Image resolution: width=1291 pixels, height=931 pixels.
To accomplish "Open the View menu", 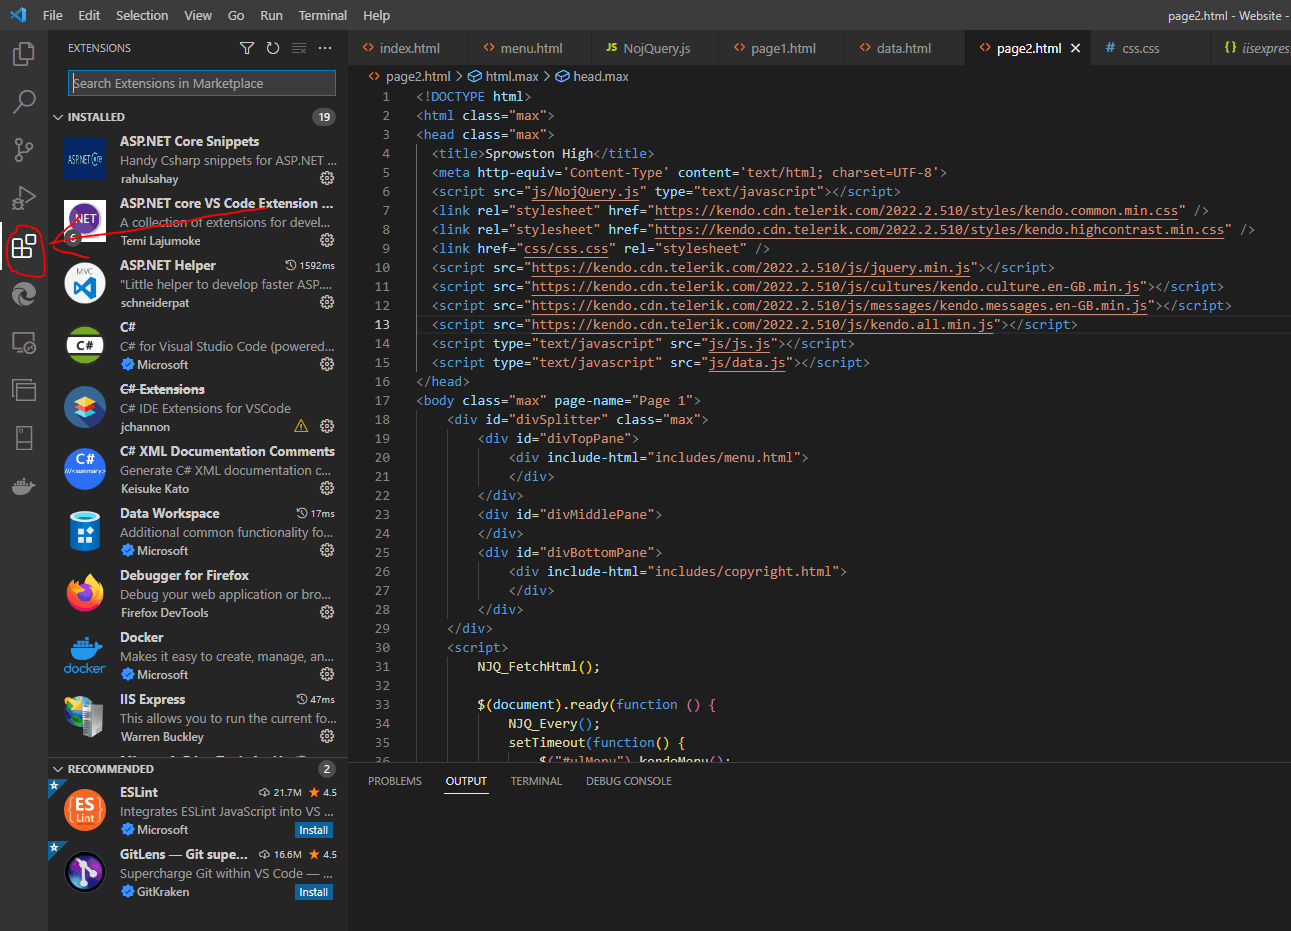I will pos(198,15).
